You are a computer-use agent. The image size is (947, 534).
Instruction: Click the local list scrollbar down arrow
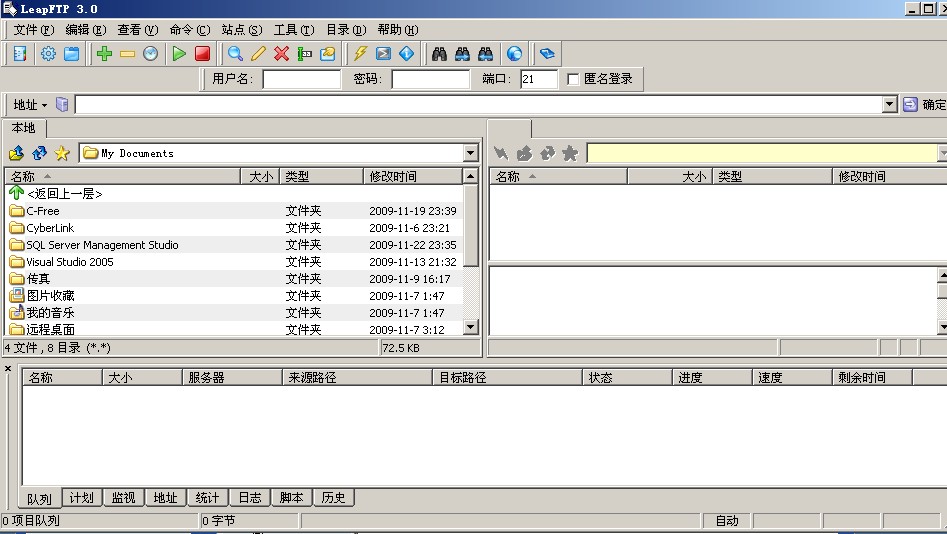coord(470,327)
